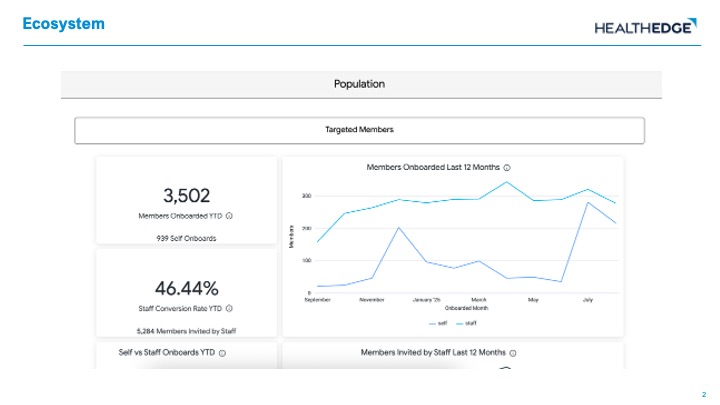
Task: Click the 939 Self Onboards text
Action: click(x=186, y=238)
